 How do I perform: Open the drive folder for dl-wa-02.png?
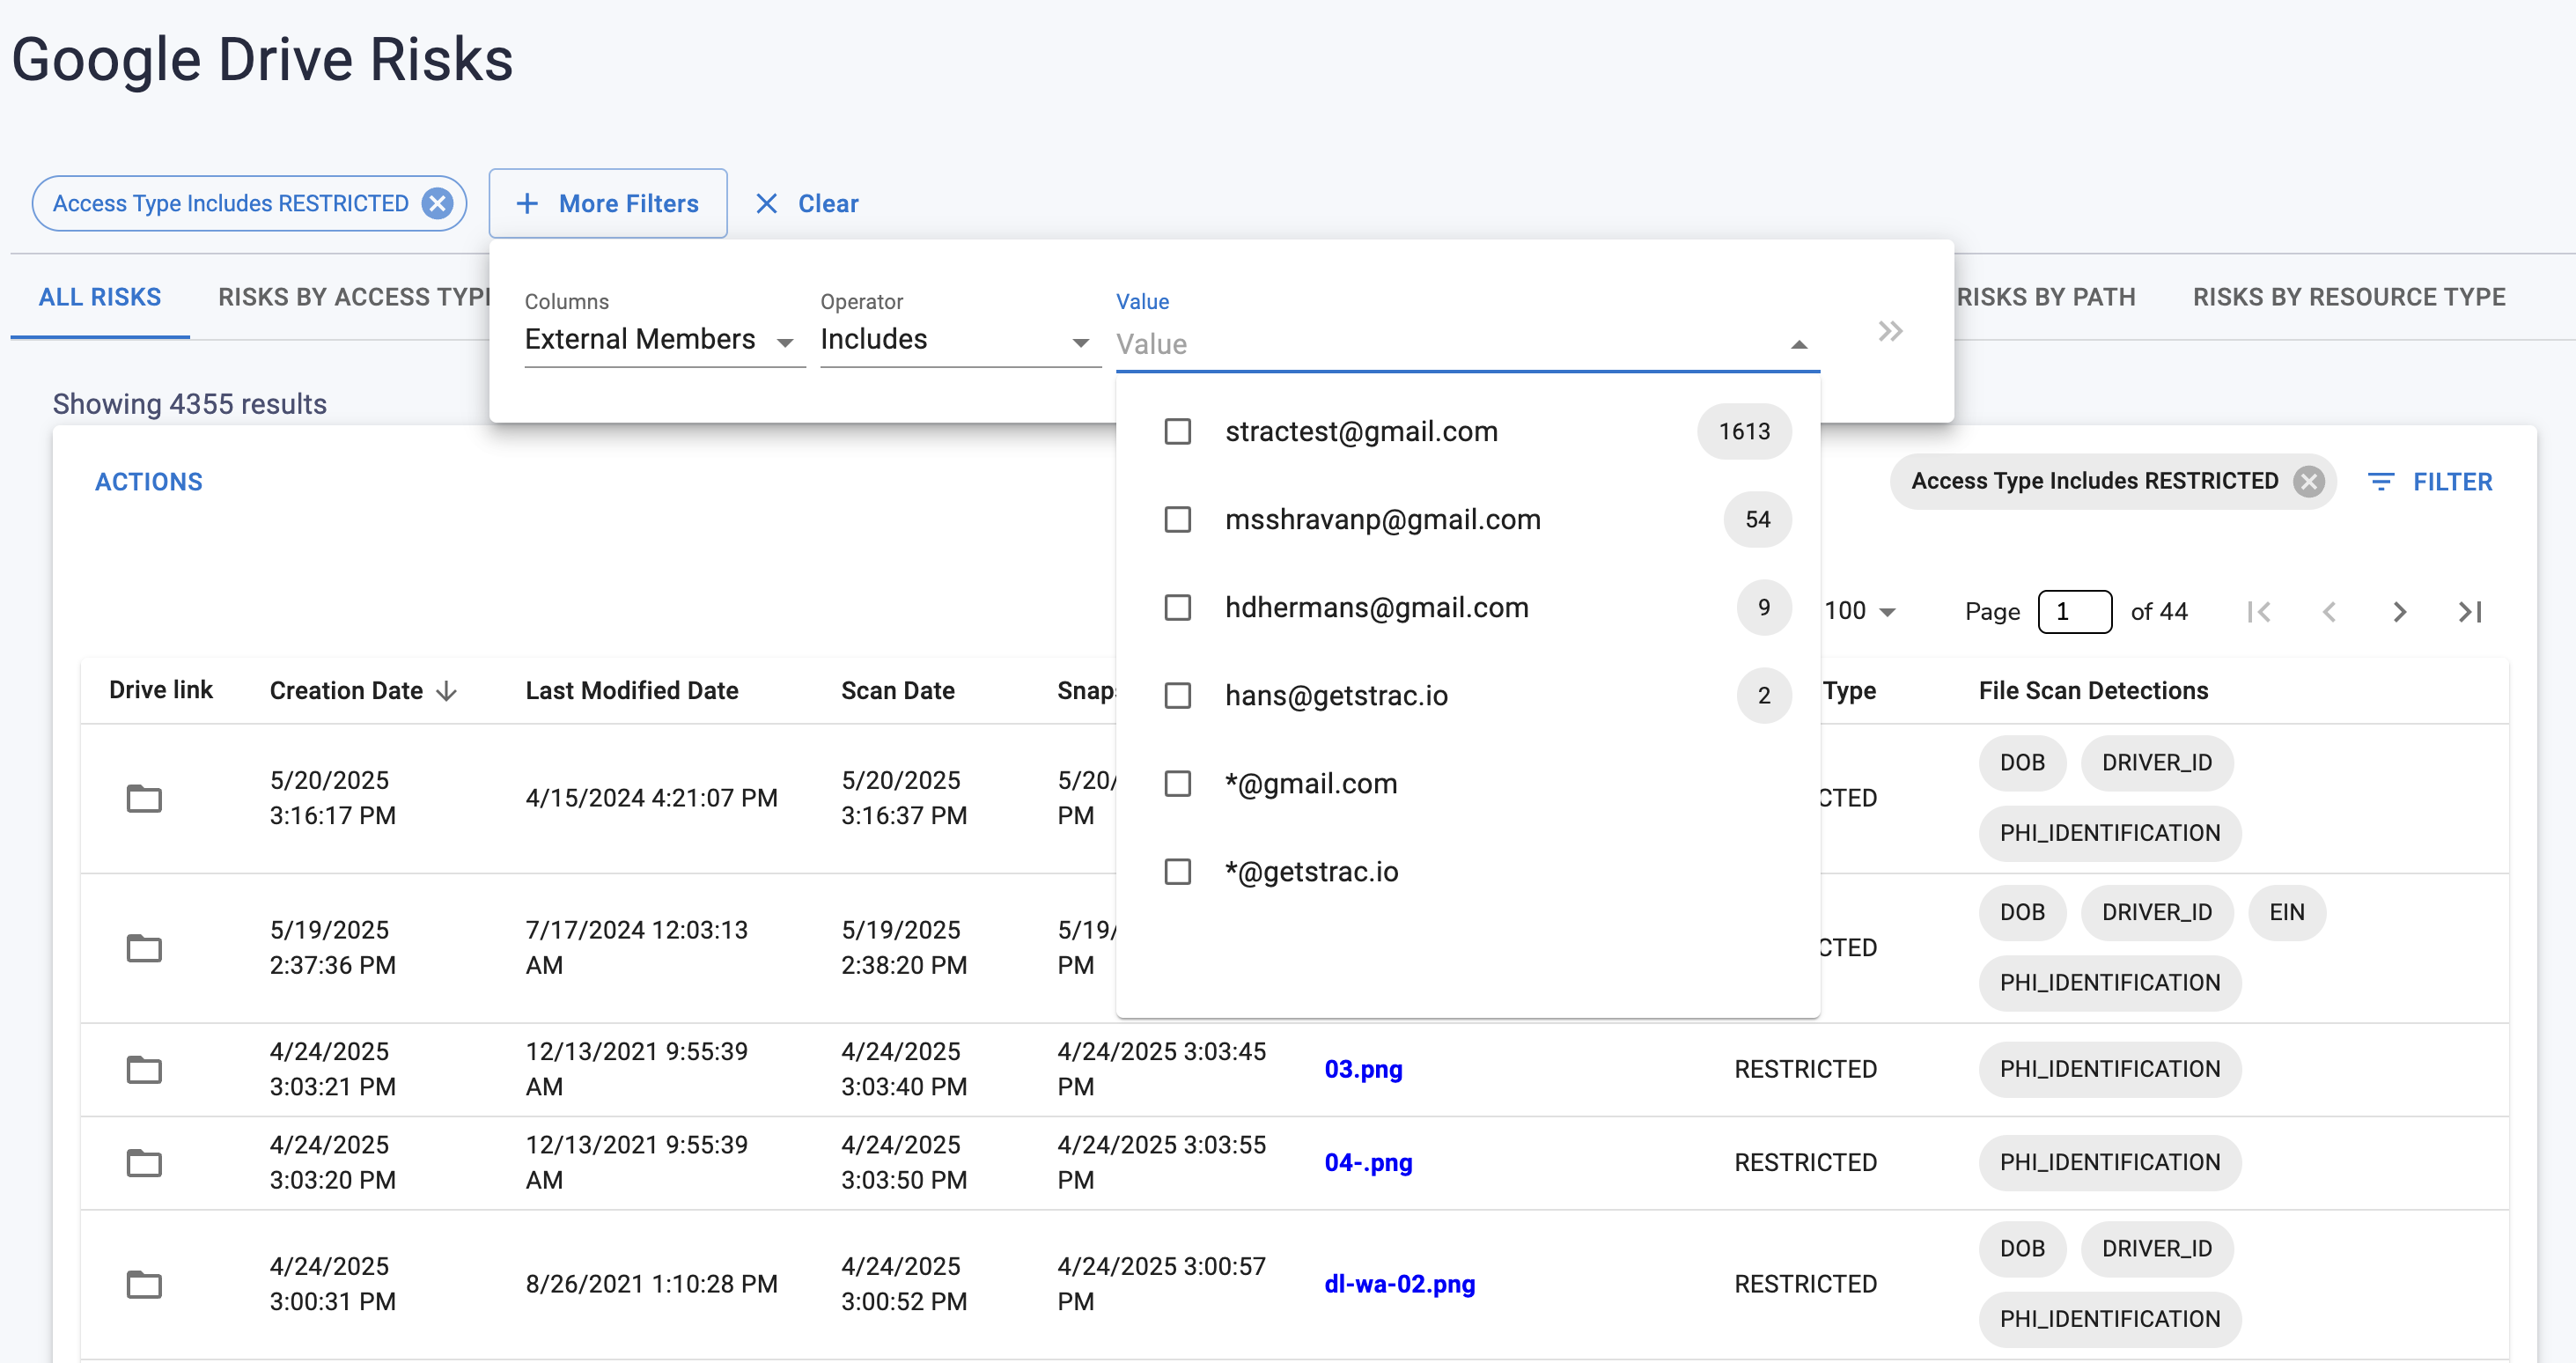(x=144, y=1284)
